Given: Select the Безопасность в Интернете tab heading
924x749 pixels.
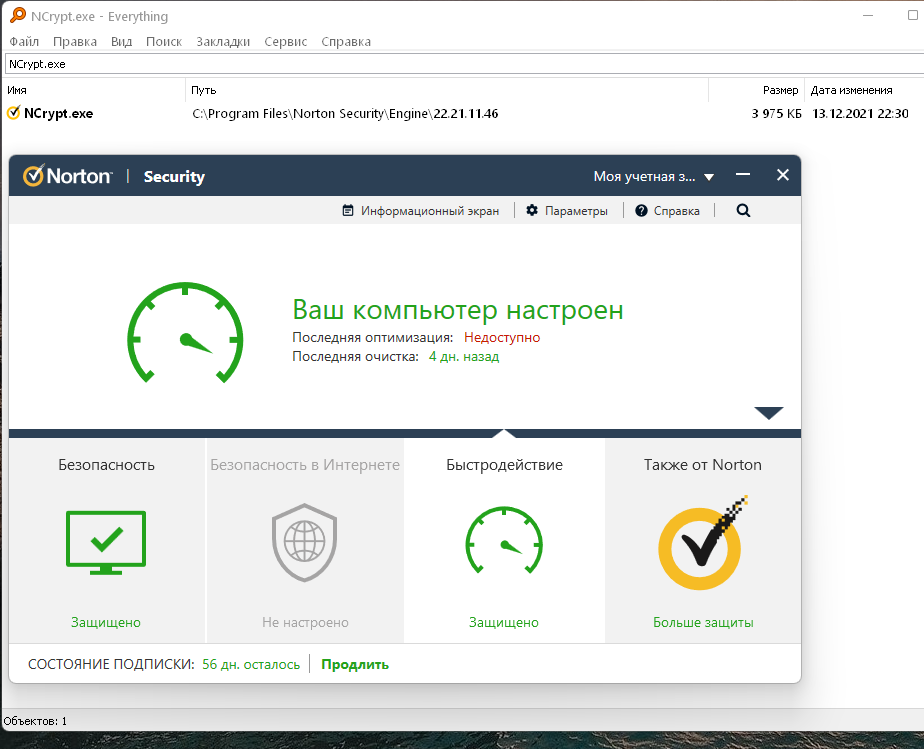Looking at the screenshot, I should pyautogui.click(x=305, y=464).
